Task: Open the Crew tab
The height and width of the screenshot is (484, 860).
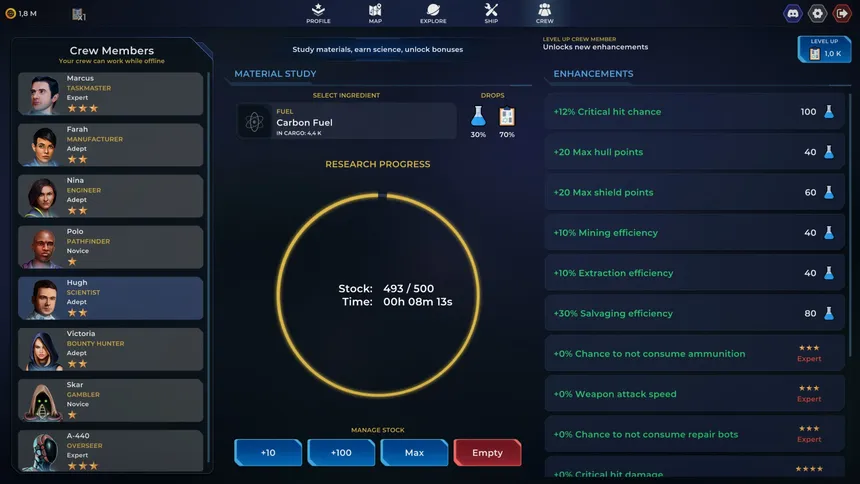Action: (545, 13)
